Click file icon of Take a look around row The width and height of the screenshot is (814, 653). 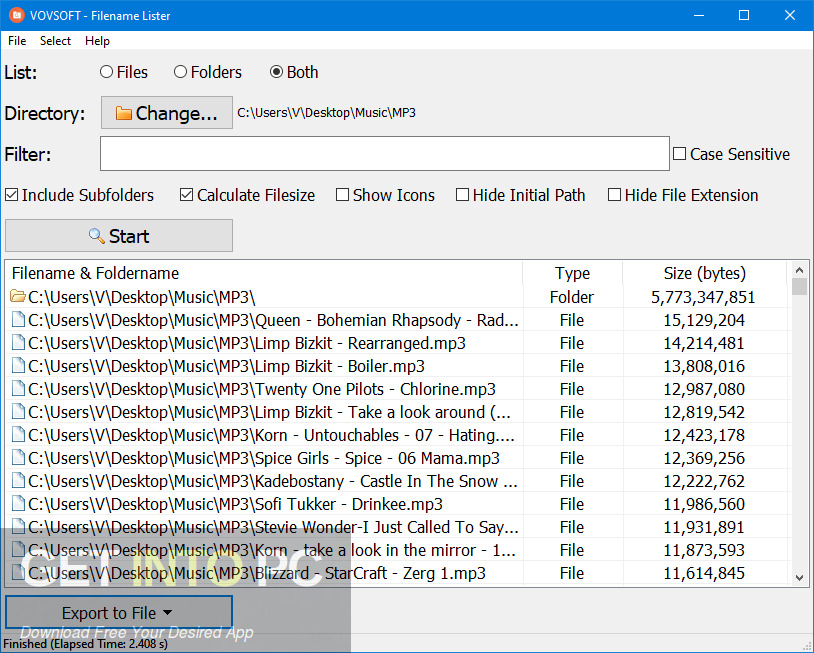tap(18, 412)
